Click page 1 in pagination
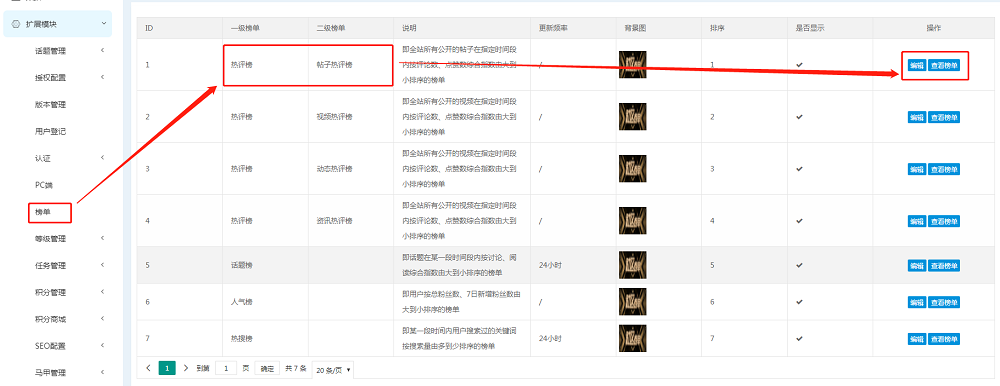Image resolution: width=1000 pixels, height=386 pixels. [167, 368]
